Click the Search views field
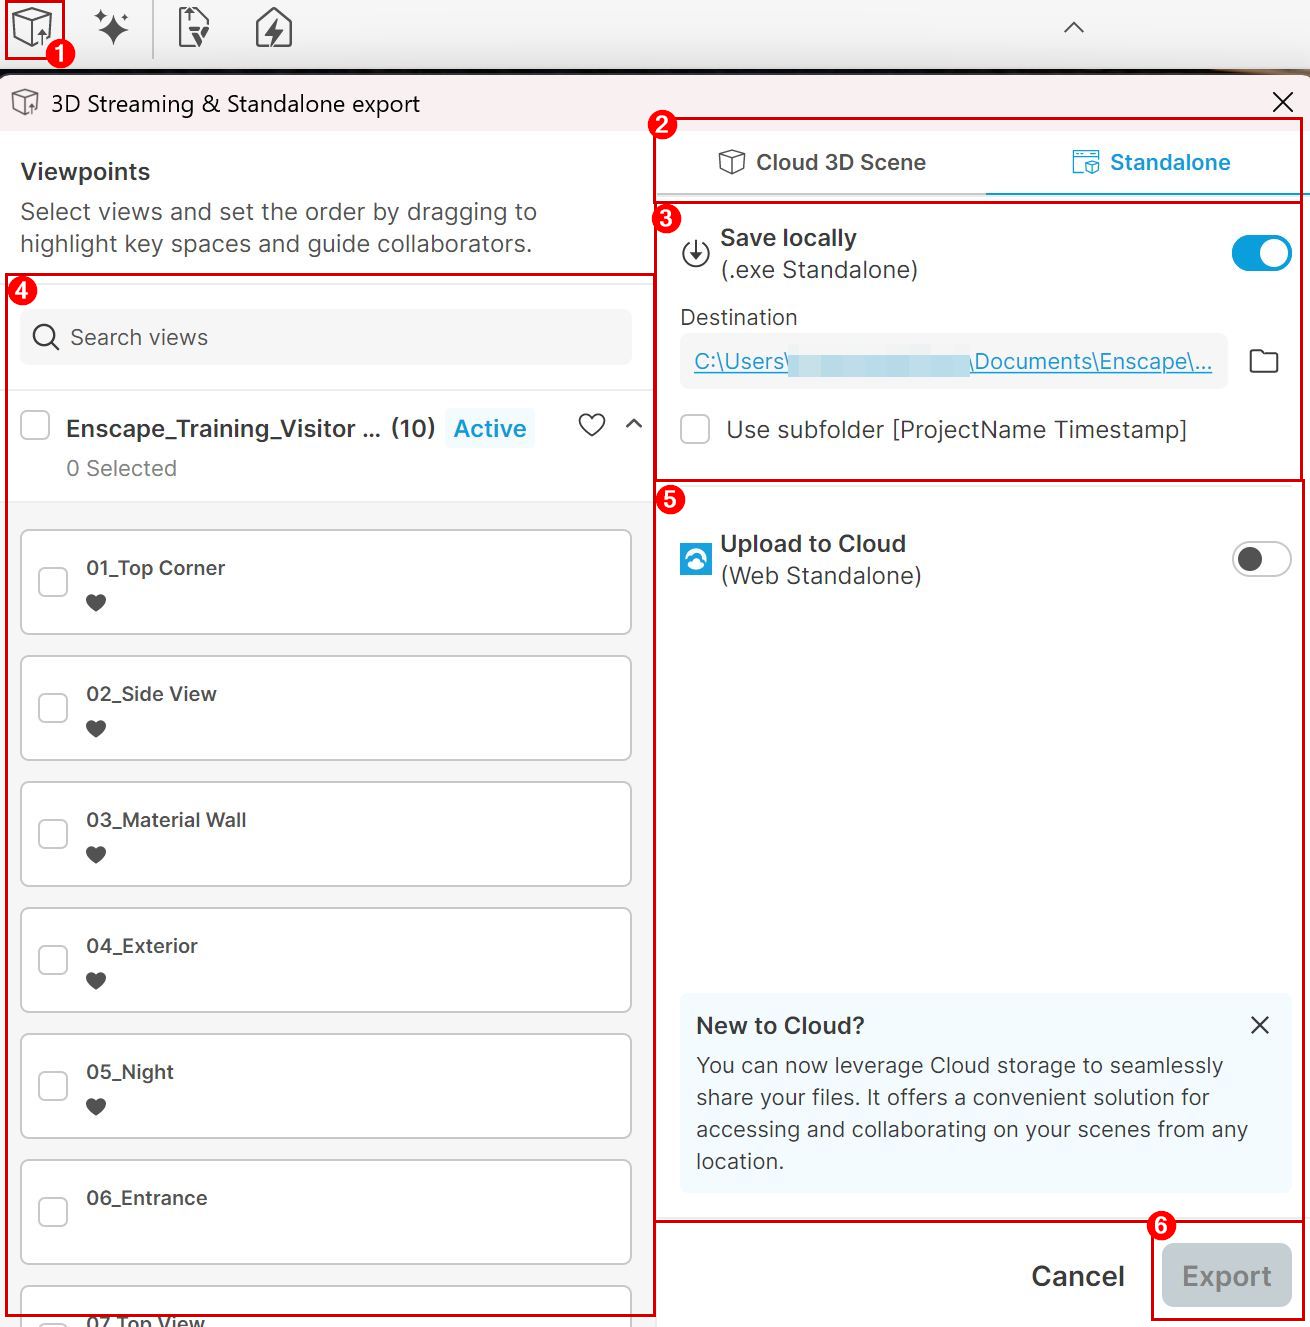Screen dimensions: 1310x1327 326,337
